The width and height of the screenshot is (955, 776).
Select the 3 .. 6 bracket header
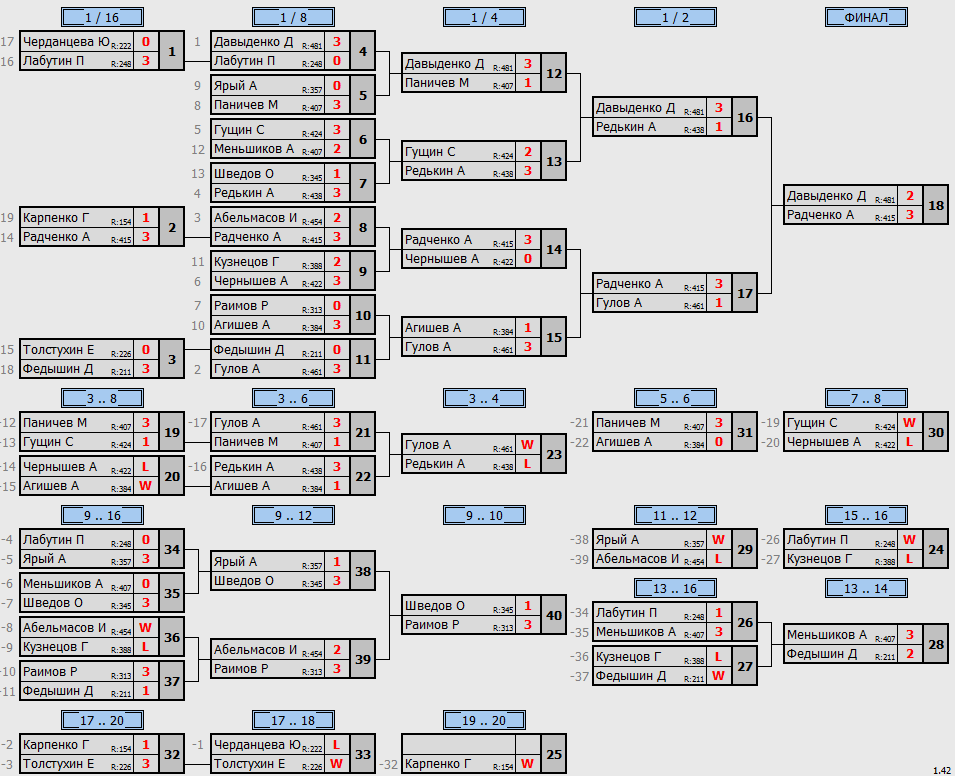[x=293, y=398]
